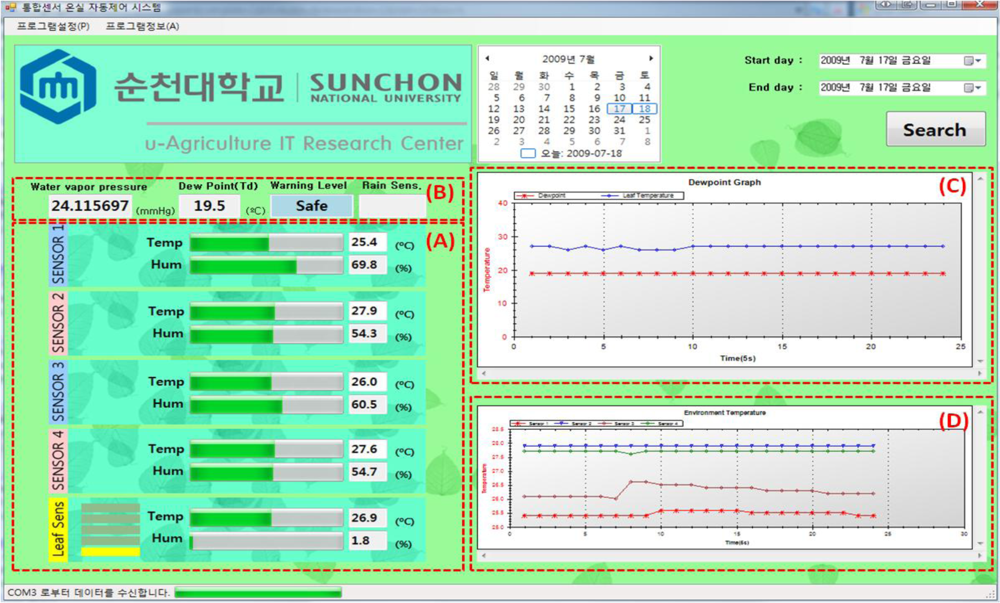Click Leaf Sens Hum progress bar

267,541
